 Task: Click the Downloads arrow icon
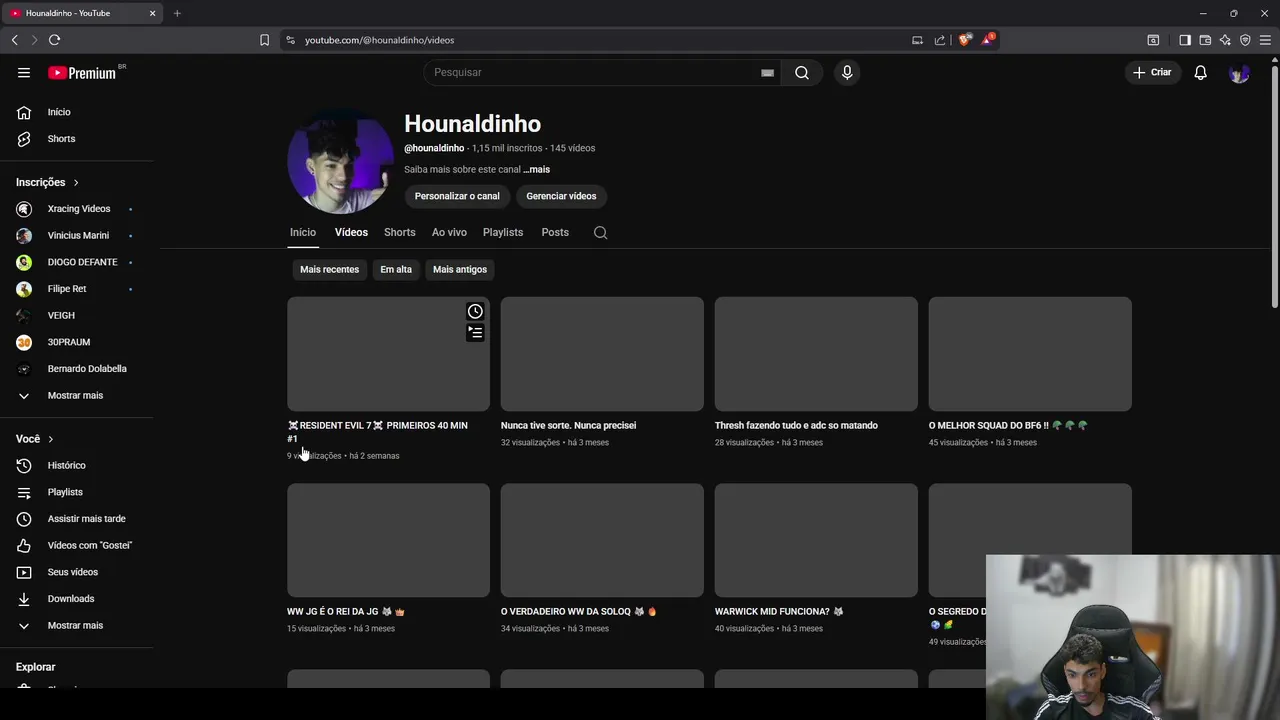(x=24, y=599)
